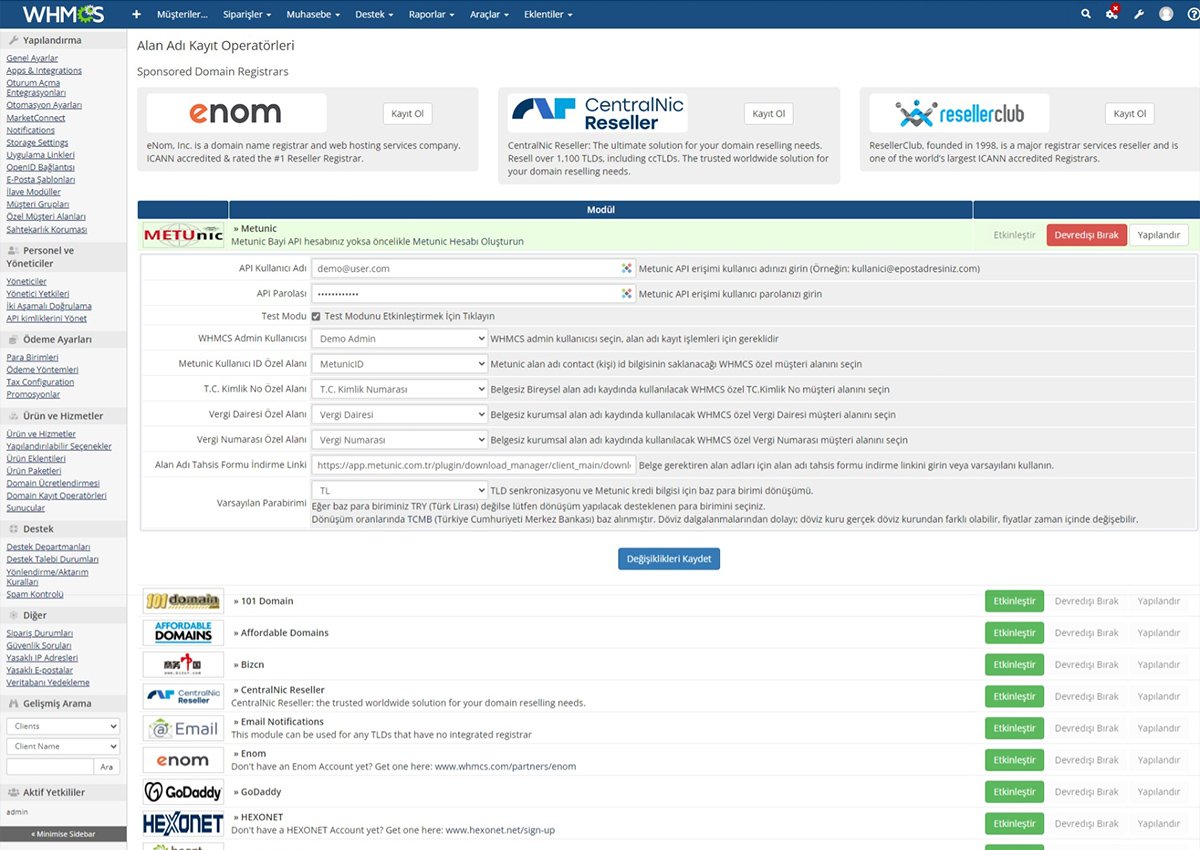1200x850 pixels.
Task: Click the Alan Adı Tahsis Formu link field
Action: 473,465
